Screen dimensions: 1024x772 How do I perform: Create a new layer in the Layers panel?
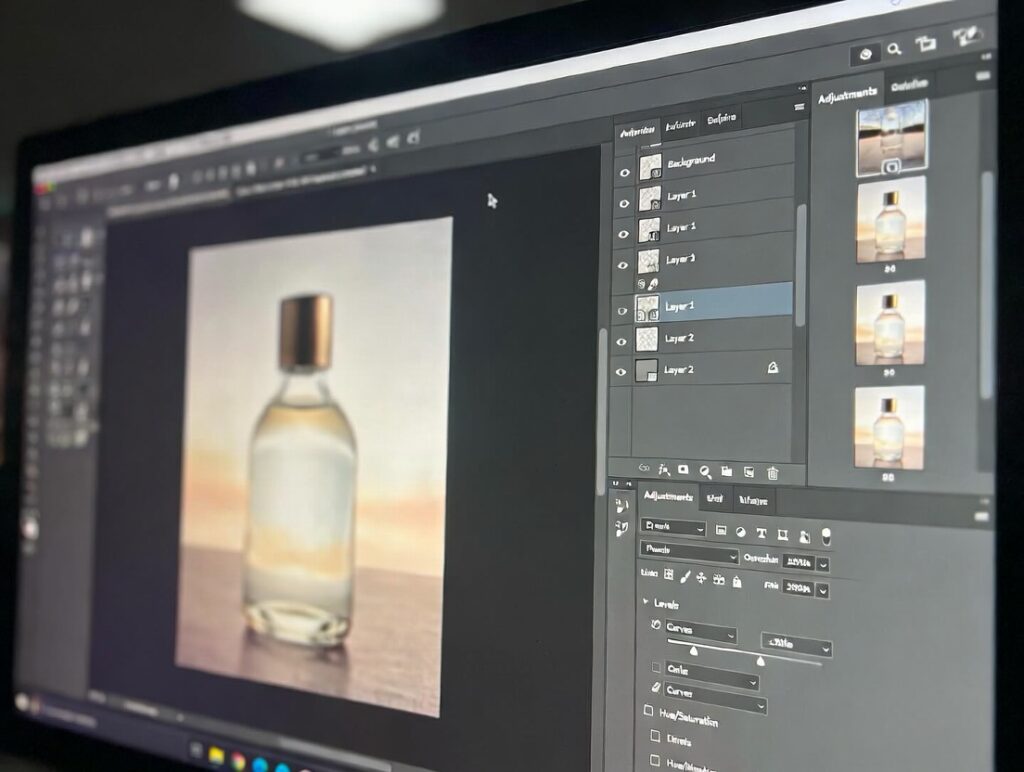point(749,474)
